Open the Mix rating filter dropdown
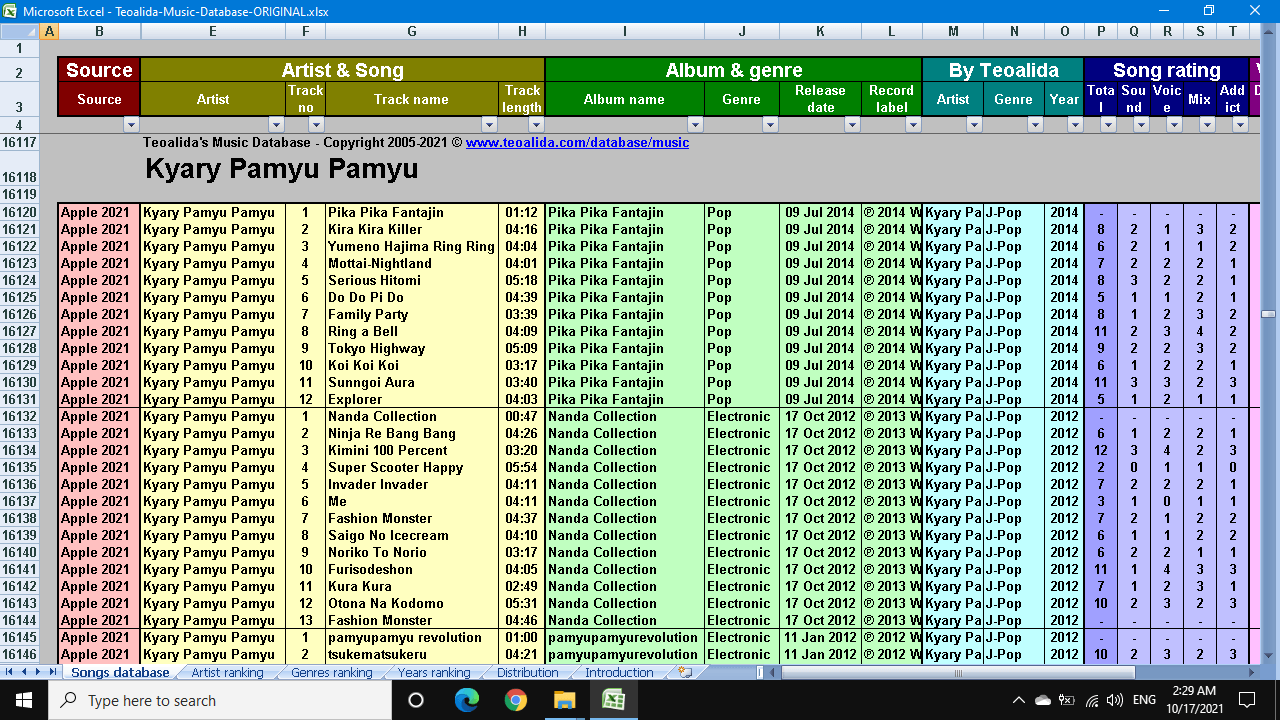Viewport: 1280px width, 720px height. pos(1207,125)
